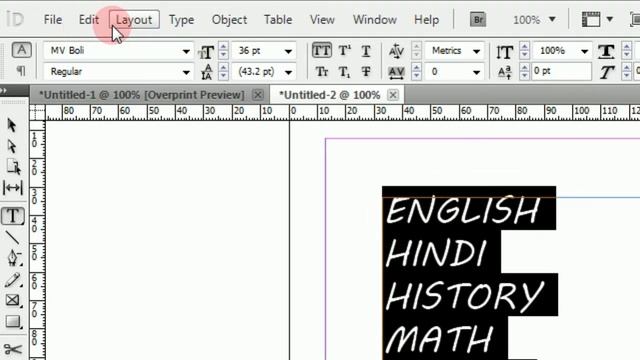Close the Untitled-2 document tab
This screenshot has height=360, width=640.
click(393, 95)
